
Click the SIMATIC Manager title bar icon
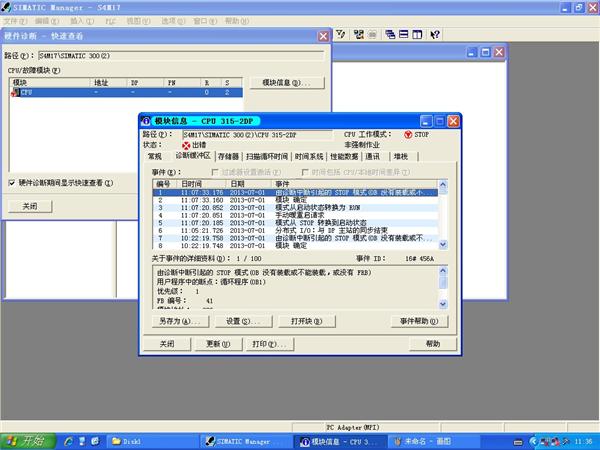pos(6,7)
